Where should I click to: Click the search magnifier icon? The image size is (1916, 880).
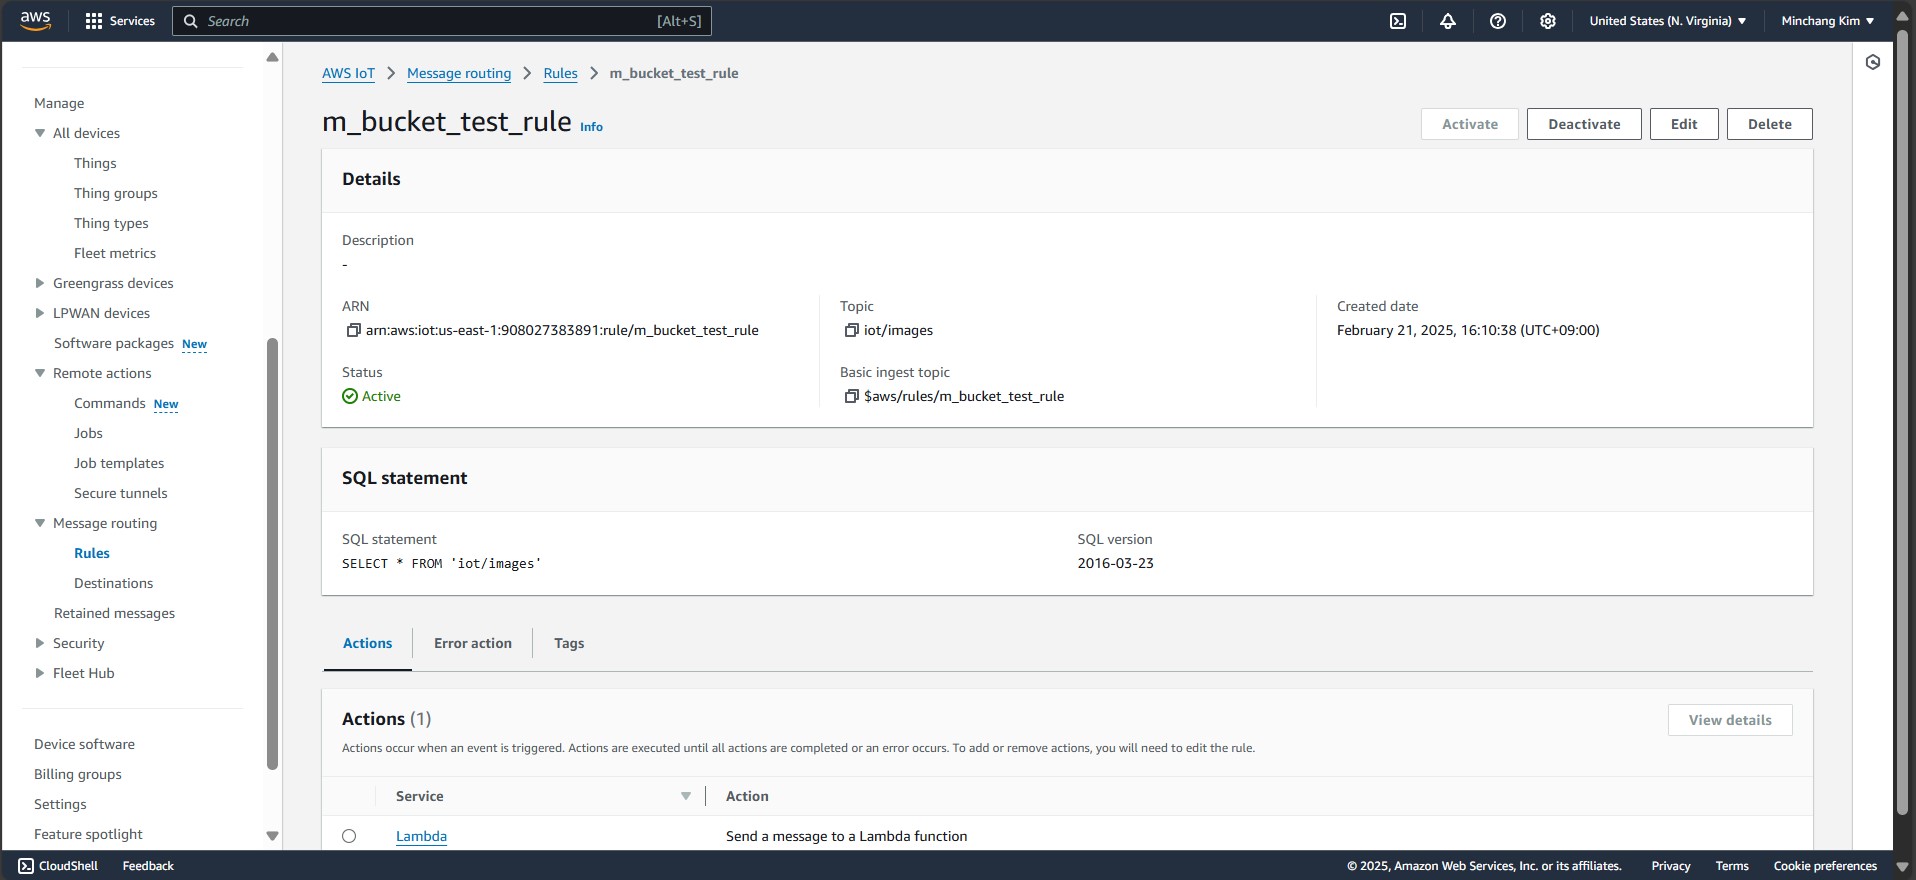[x=191, y=21]
